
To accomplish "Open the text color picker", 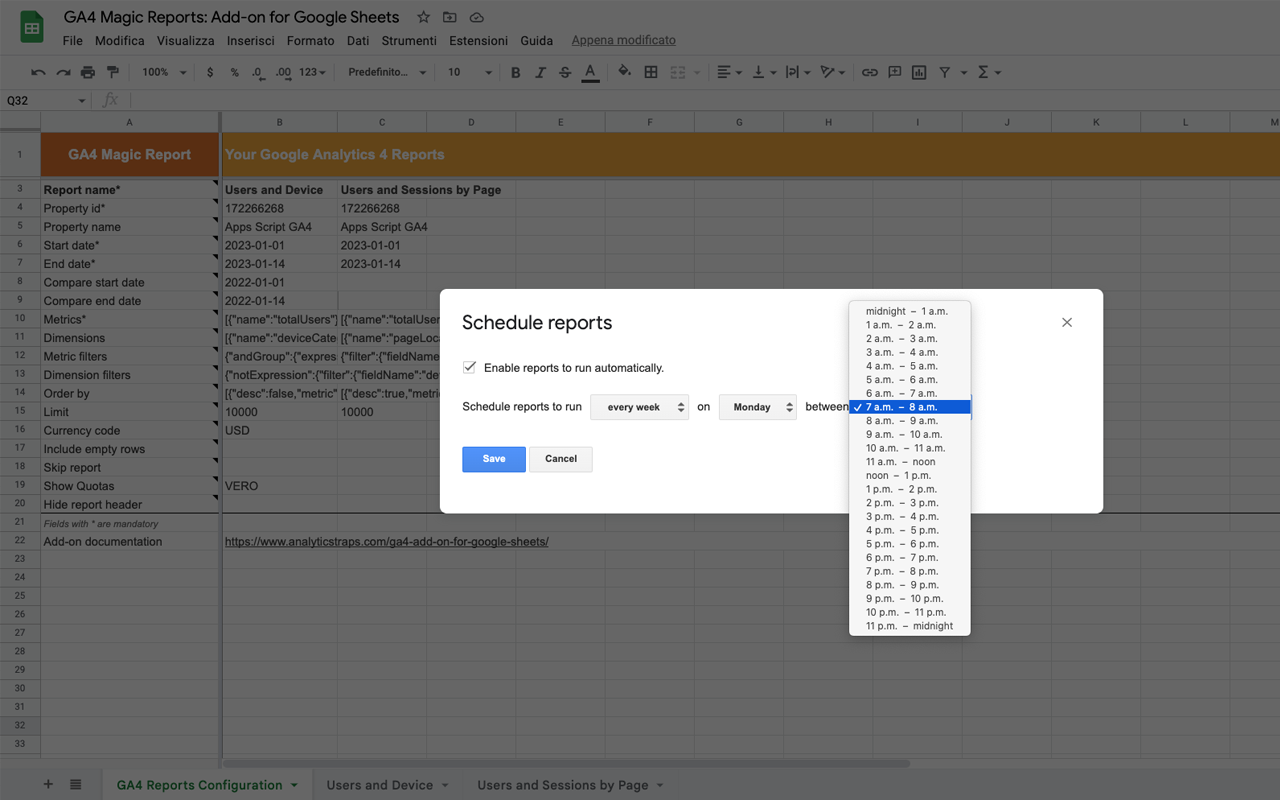I will point(590,71).
